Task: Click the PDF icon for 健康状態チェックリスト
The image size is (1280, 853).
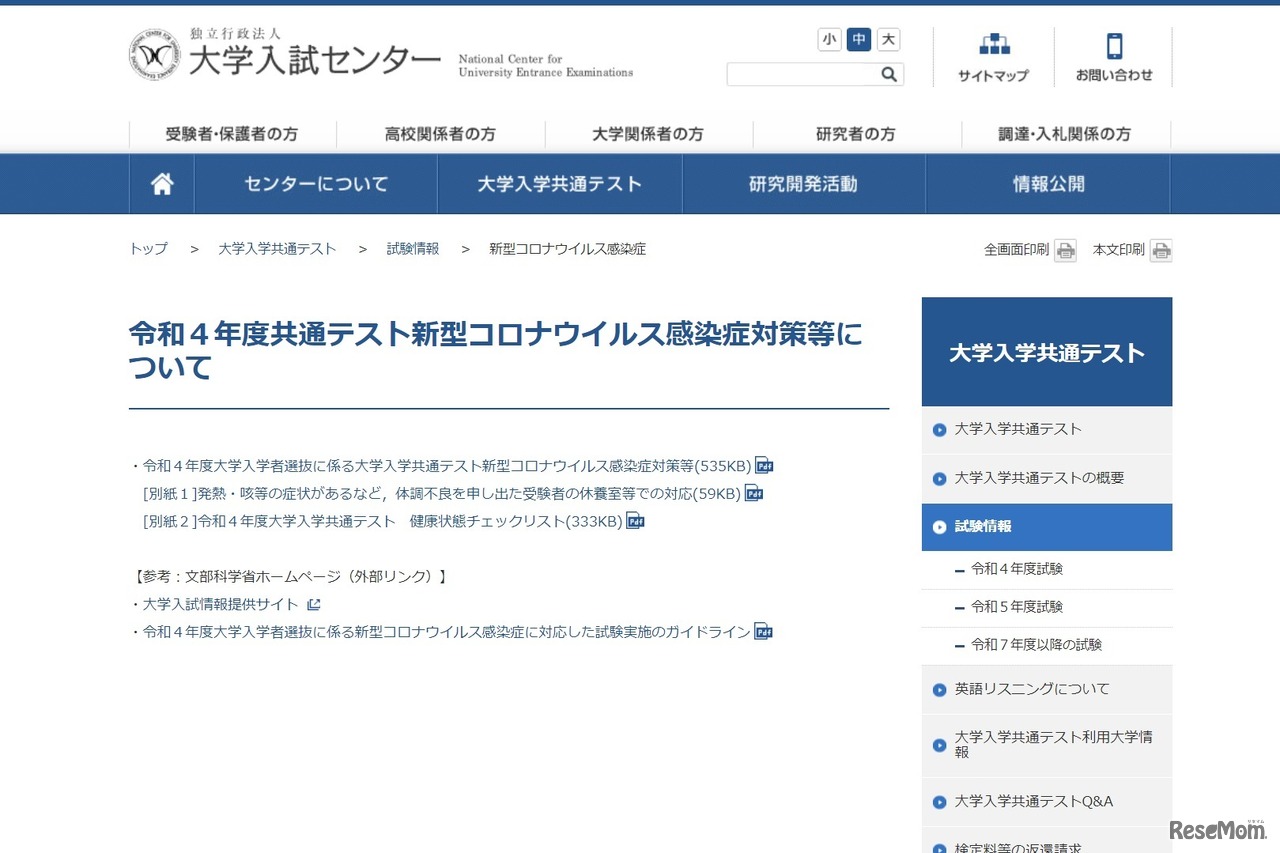Action: pos(636,521)
